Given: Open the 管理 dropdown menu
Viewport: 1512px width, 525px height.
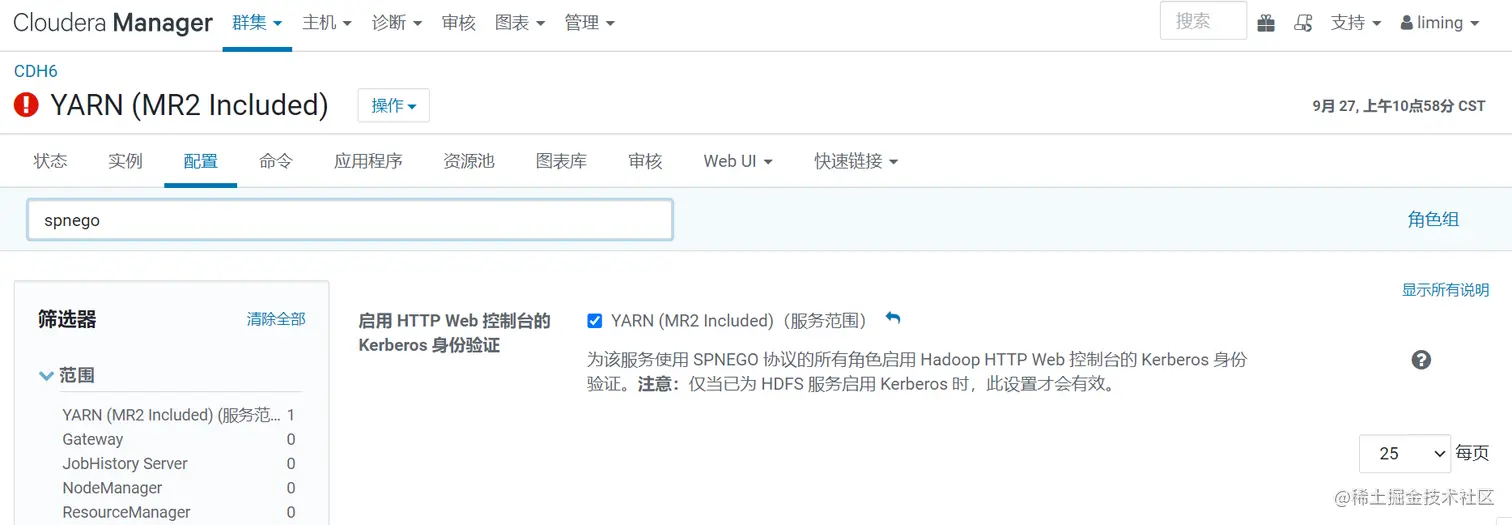Looking at the screenshot, I should pyautogui.click(x=590, y=23).
